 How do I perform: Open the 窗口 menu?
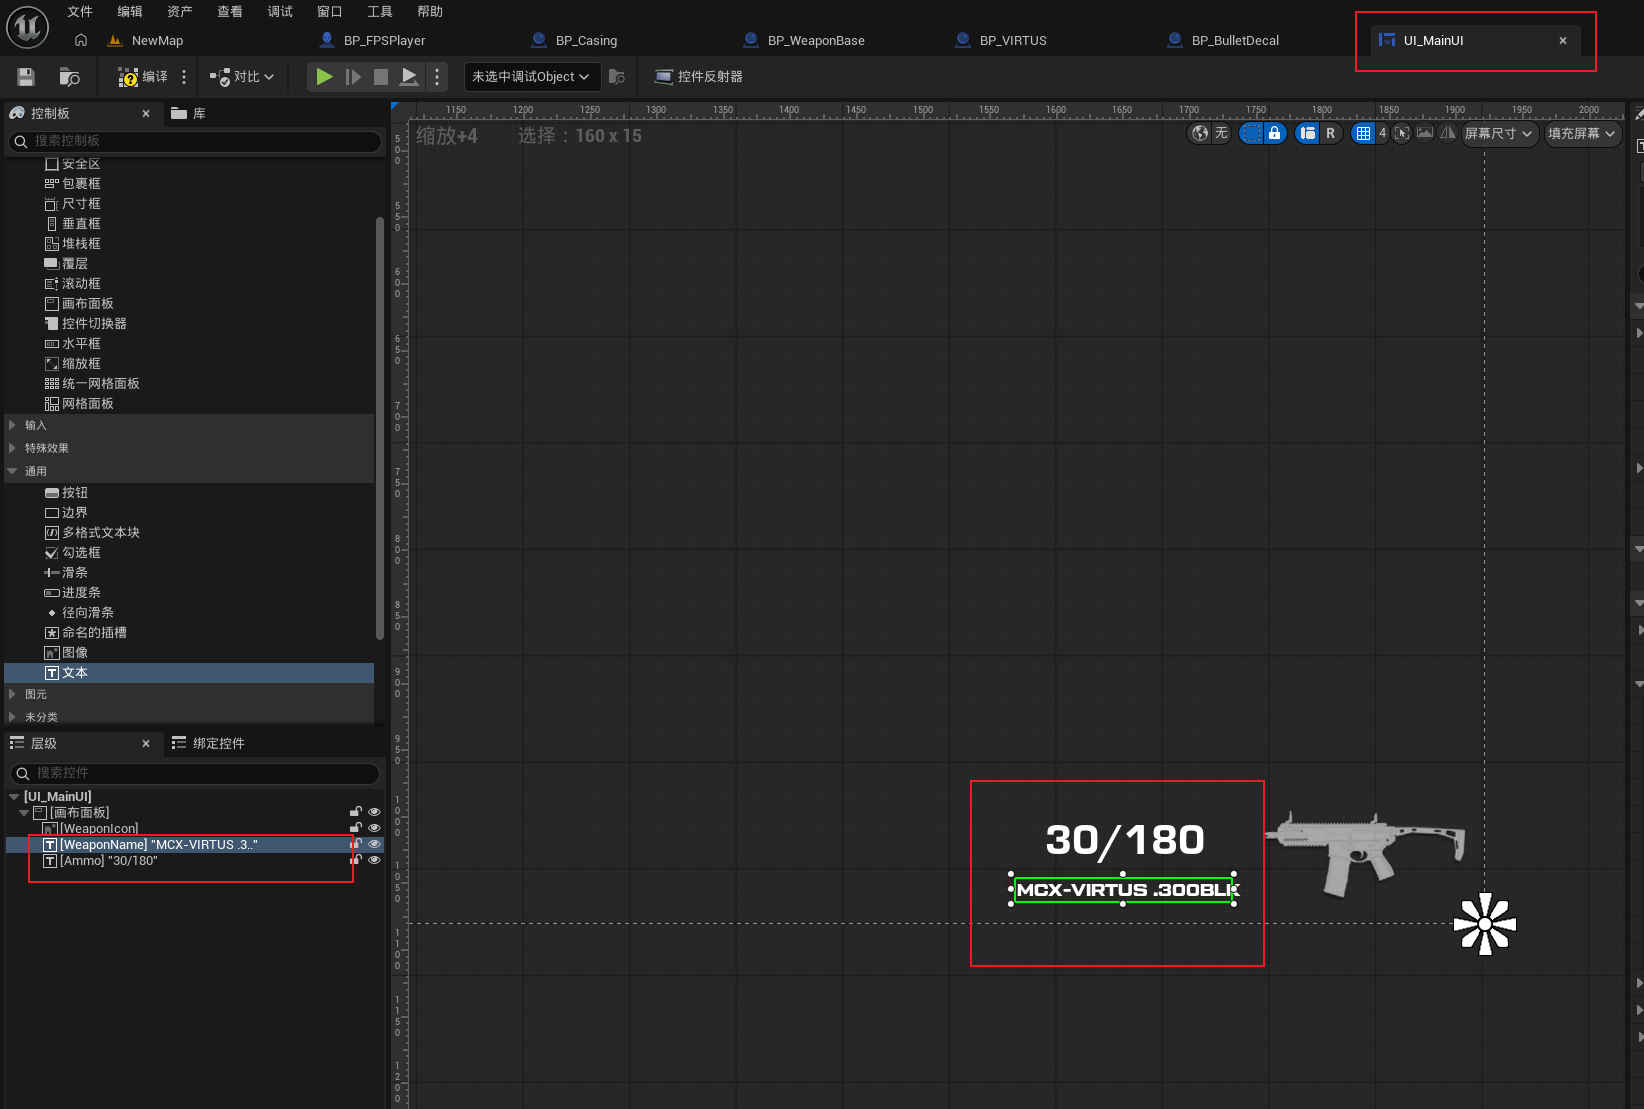click(x=330, y=12)
